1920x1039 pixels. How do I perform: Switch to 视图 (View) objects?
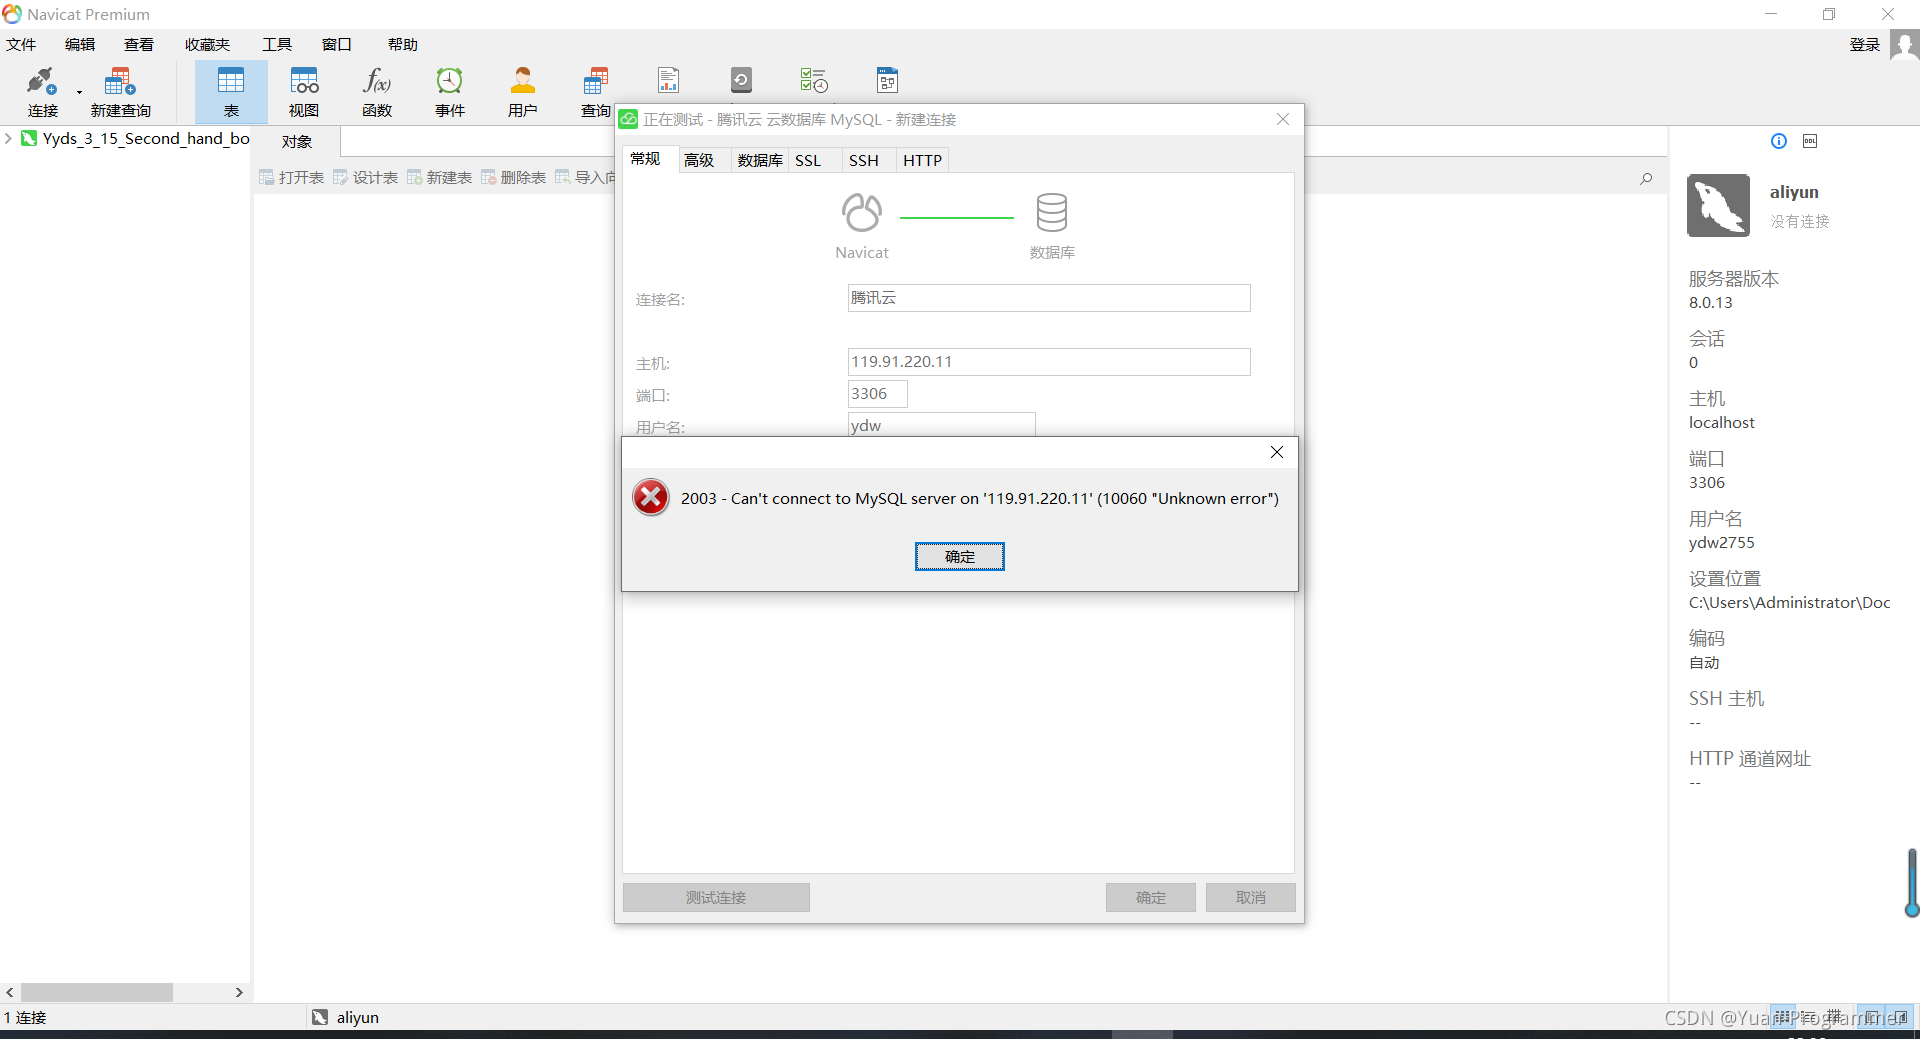tap(304, 91)
